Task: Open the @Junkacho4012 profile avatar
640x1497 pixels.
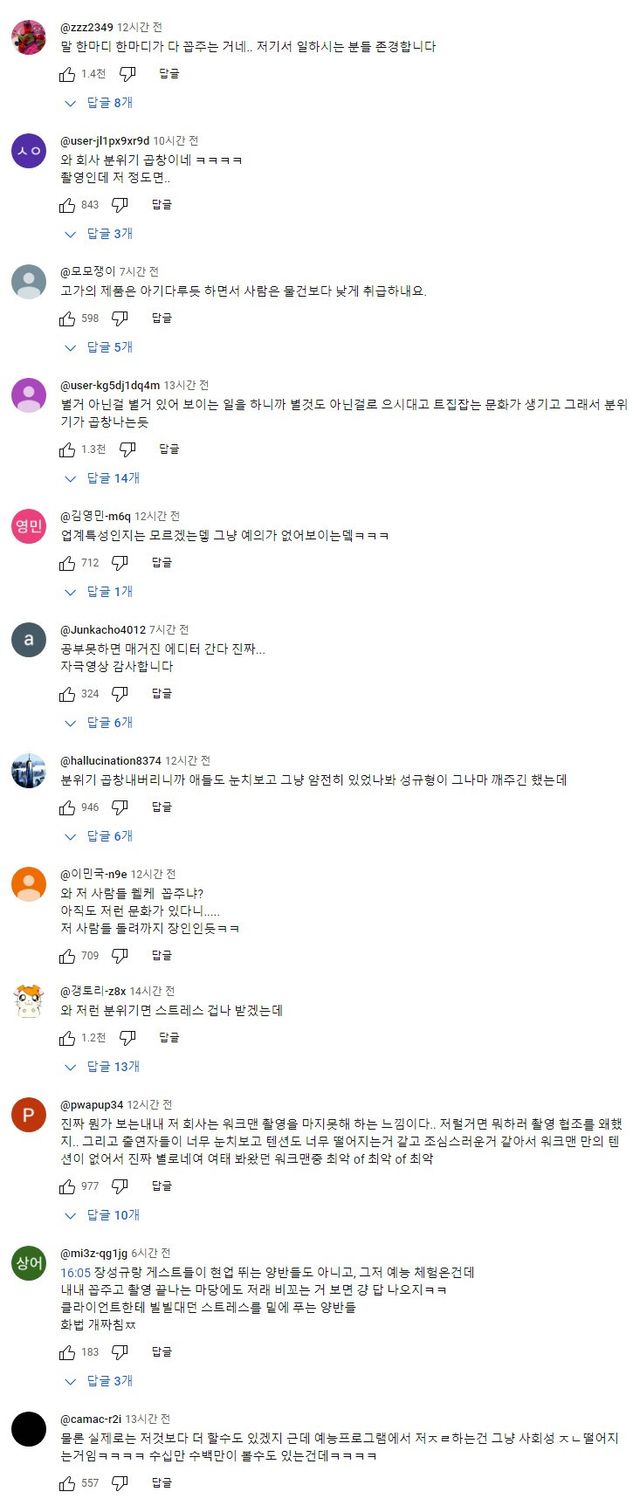Action: tap(29, 640)
